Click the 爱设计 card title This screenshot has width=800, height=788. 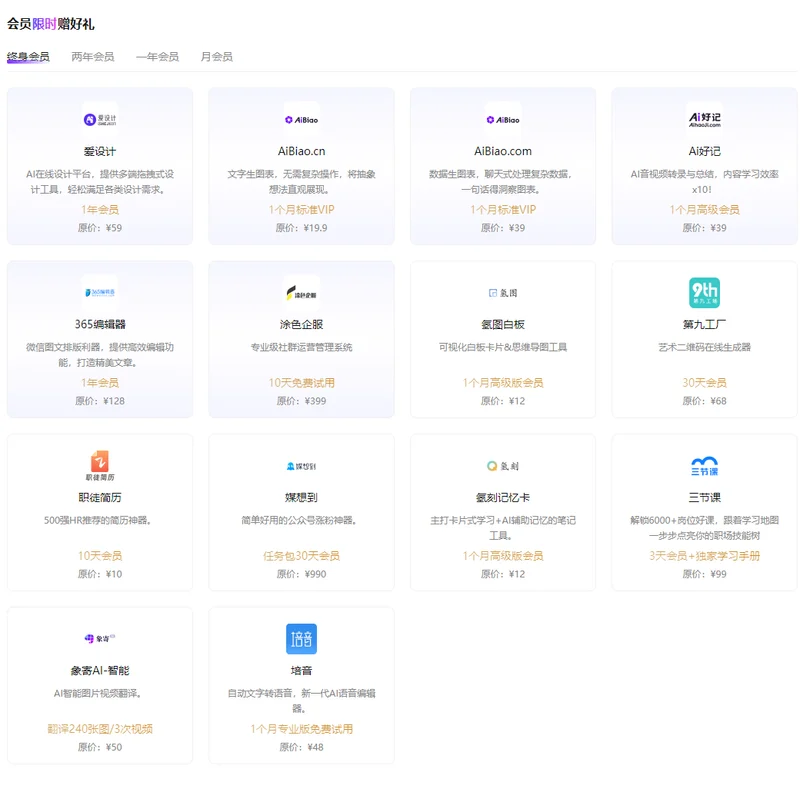coord(99,151)
